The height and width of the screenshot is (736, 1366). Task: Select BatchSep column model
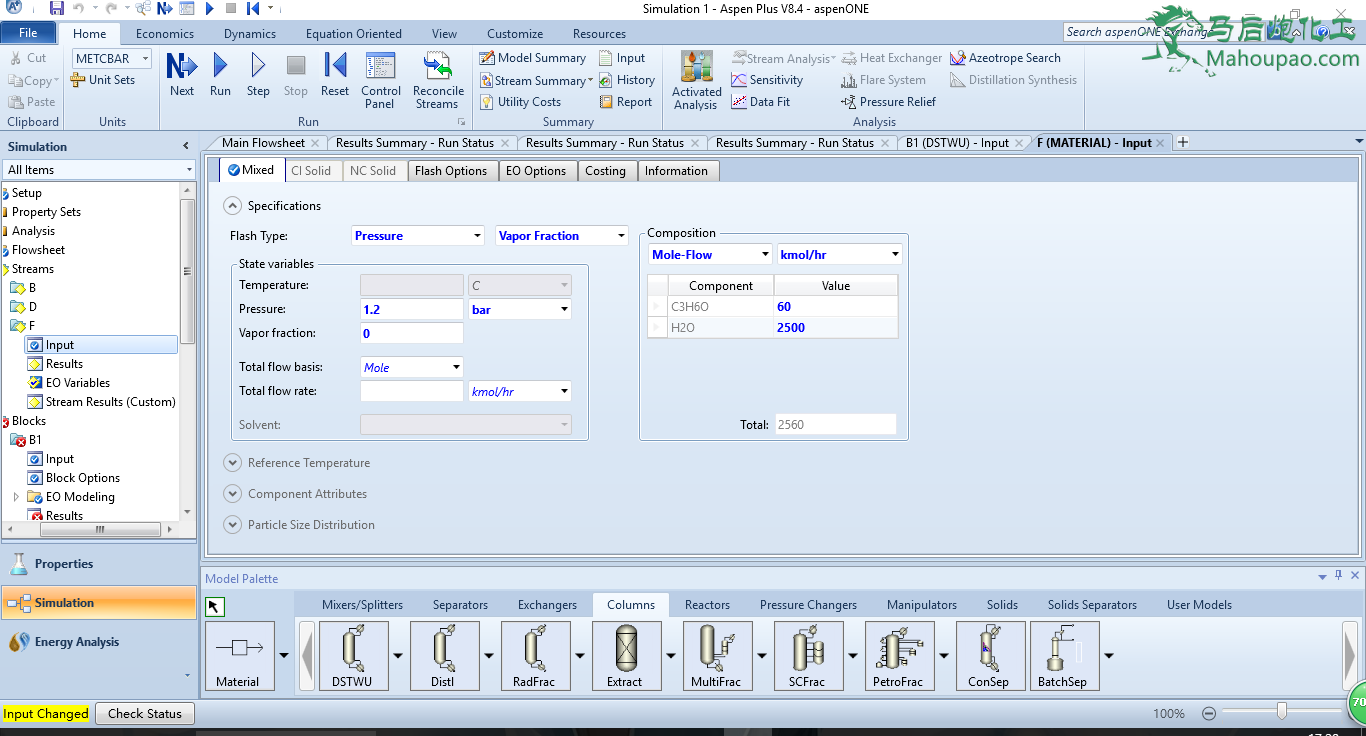point(1064,655)
